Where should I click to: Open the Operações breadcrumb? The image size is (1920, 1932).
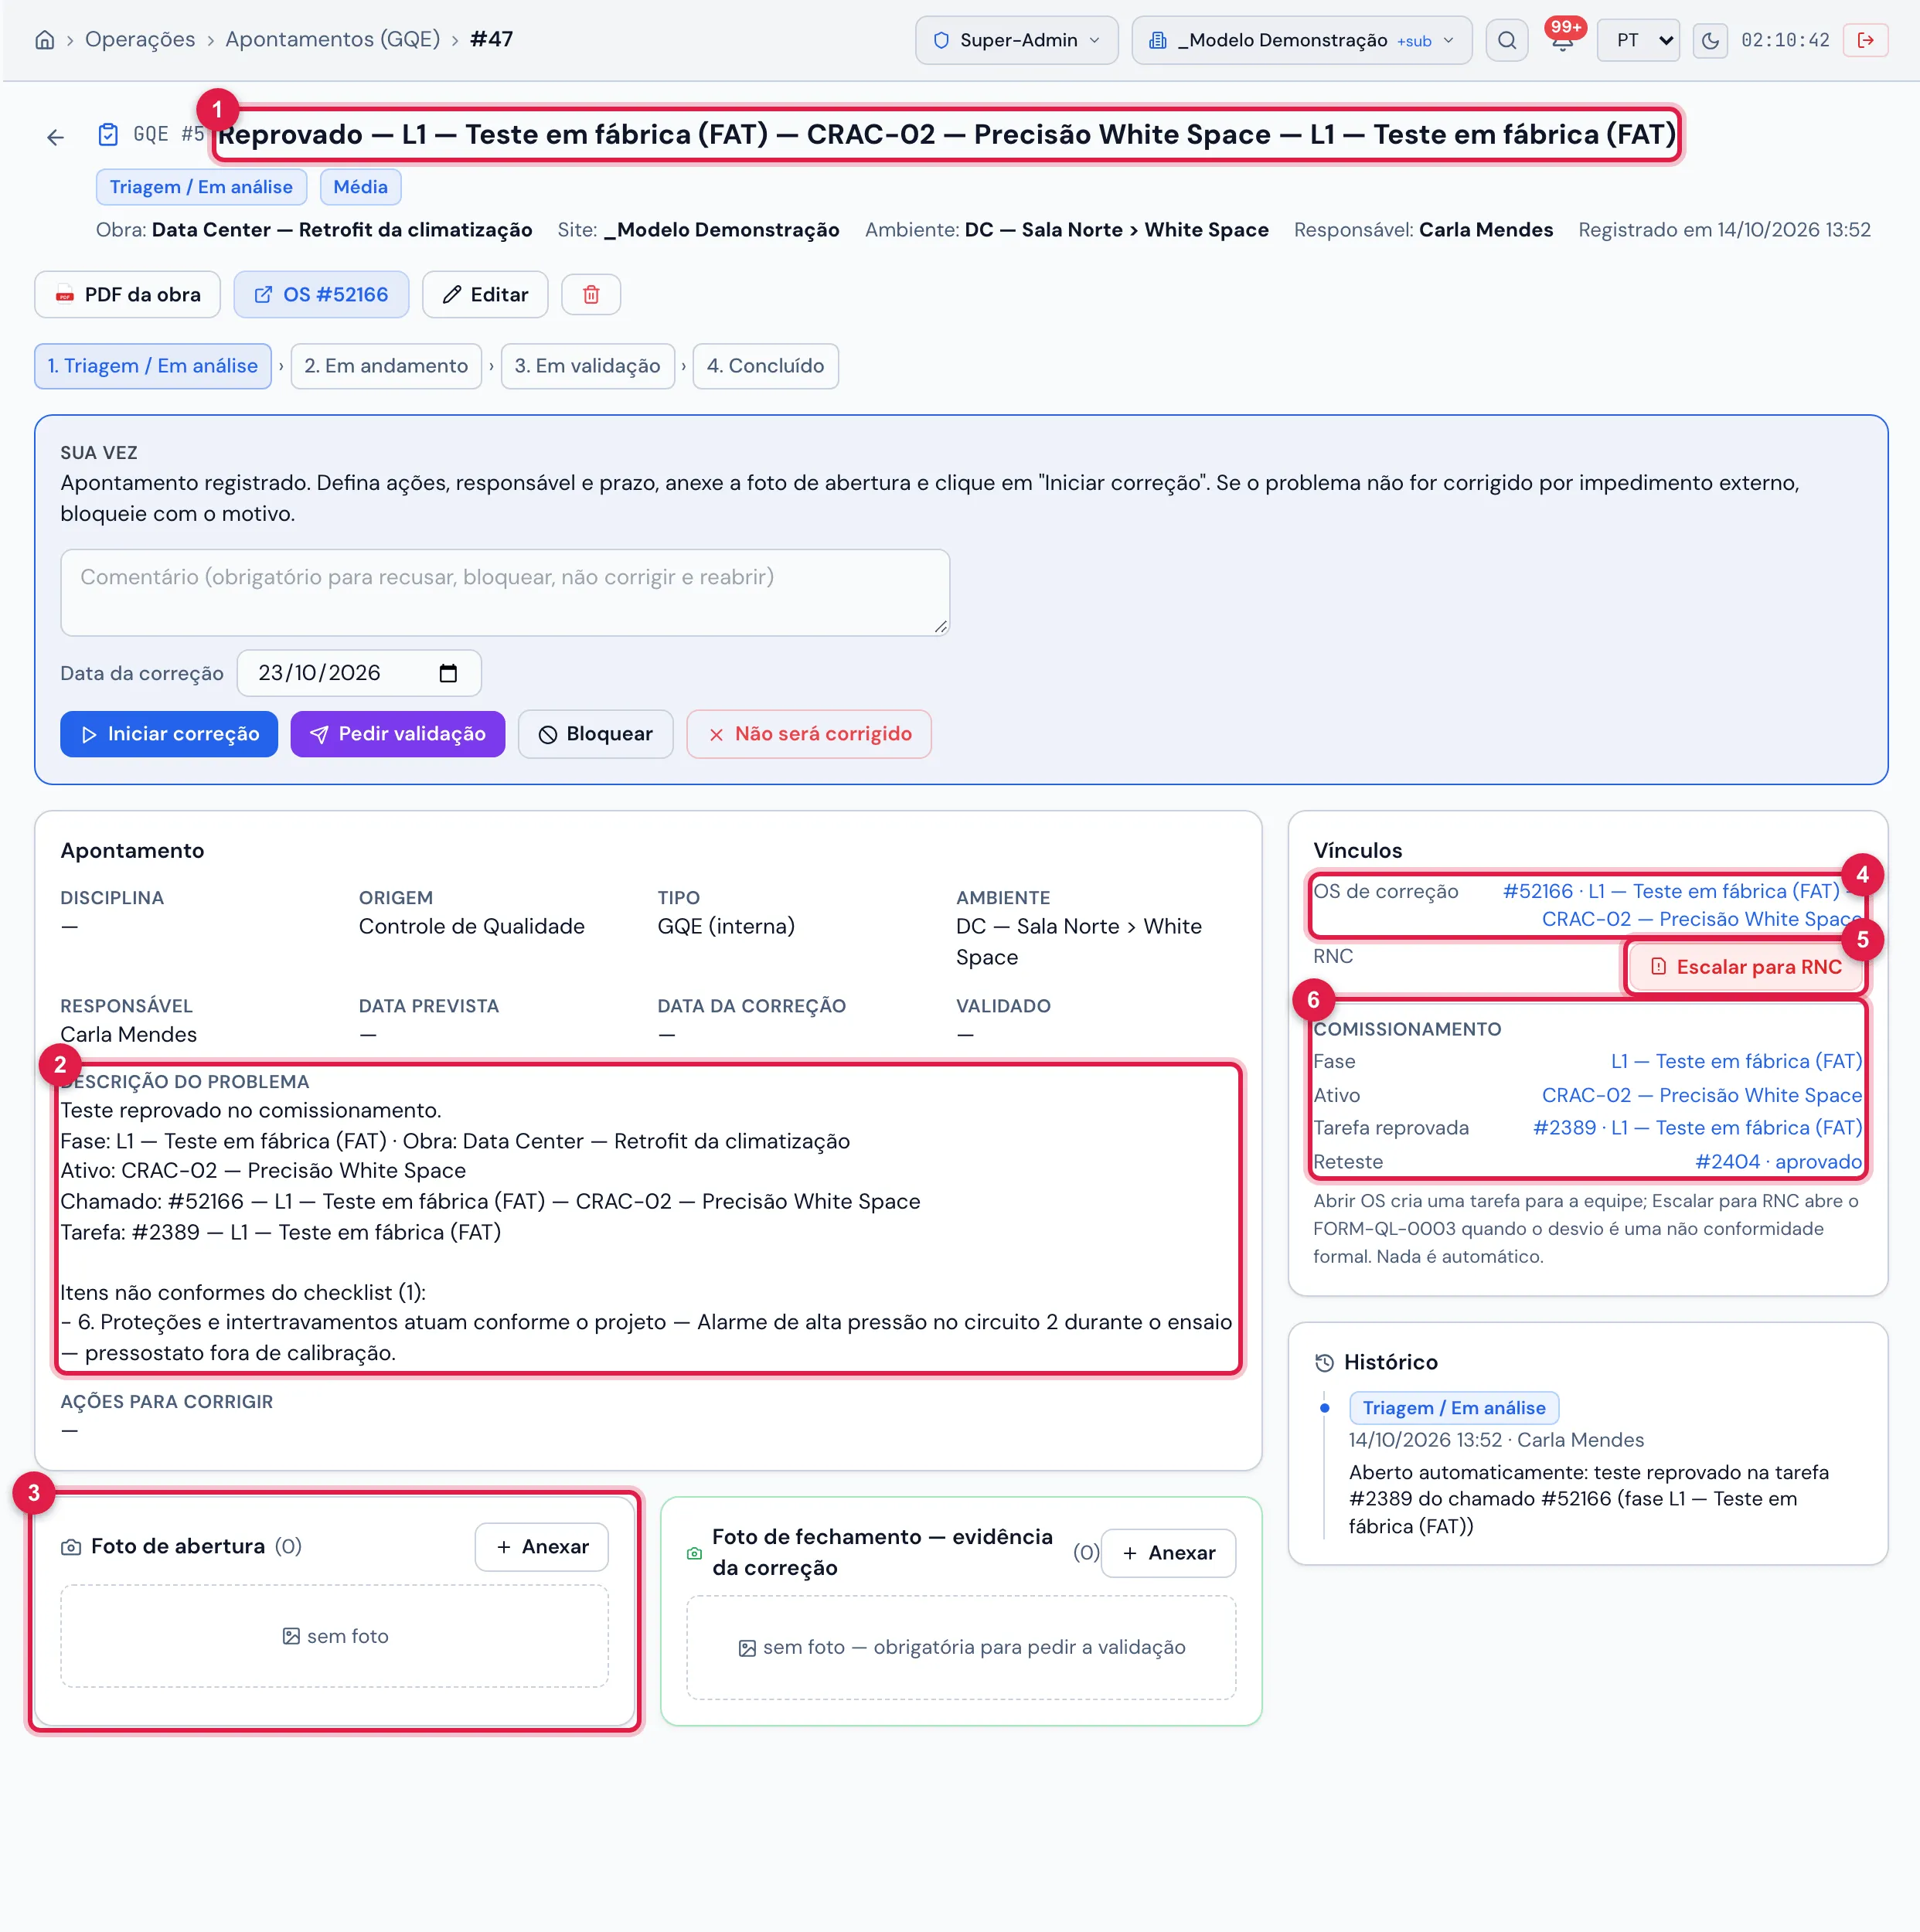[140, 39]
